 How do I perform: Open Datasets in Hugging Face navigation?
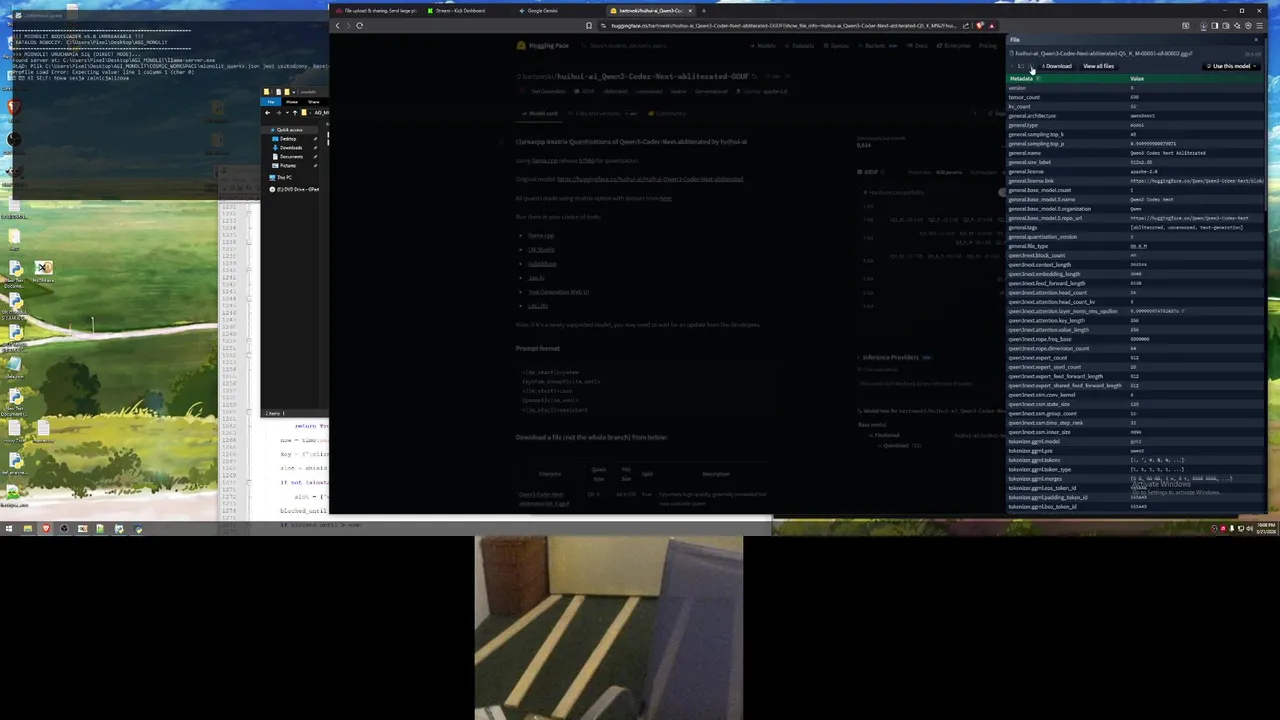click(x=800, y=46)
